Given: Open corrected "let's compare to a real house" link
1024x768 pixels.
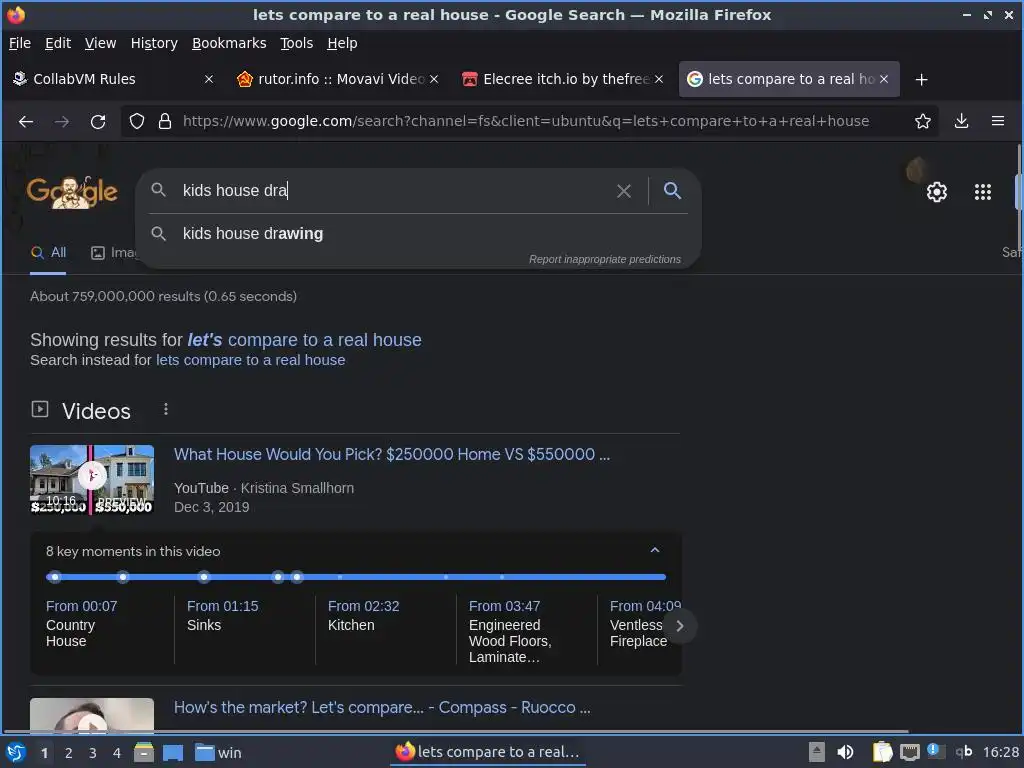Looking at the screenshot, I should click(x=304, y=340).
